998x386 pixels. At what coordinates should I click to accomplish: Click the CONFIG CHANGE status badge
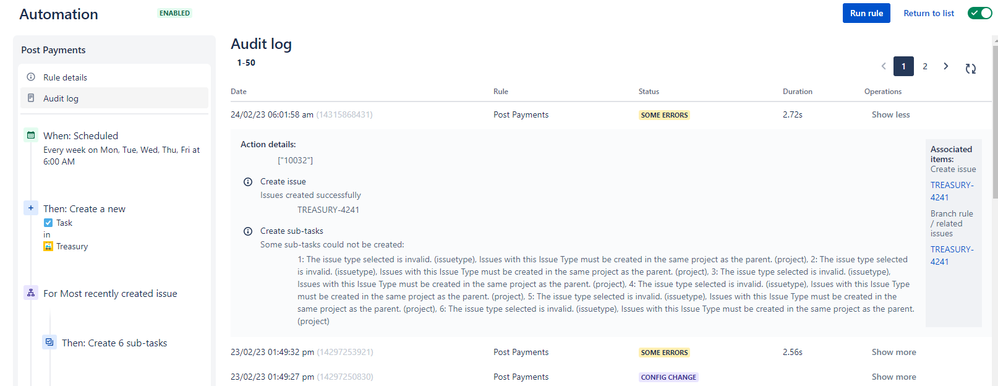(x=668, y=376)
